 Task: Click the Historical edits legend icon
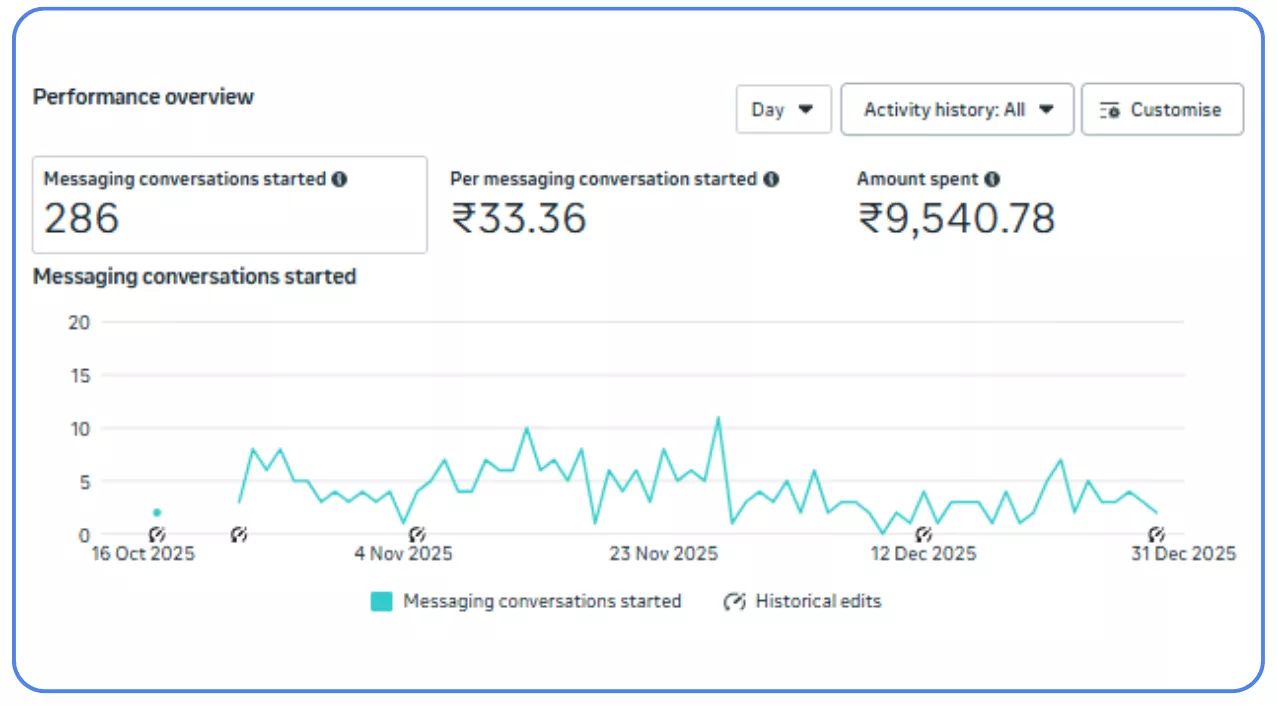coord(735,601)
